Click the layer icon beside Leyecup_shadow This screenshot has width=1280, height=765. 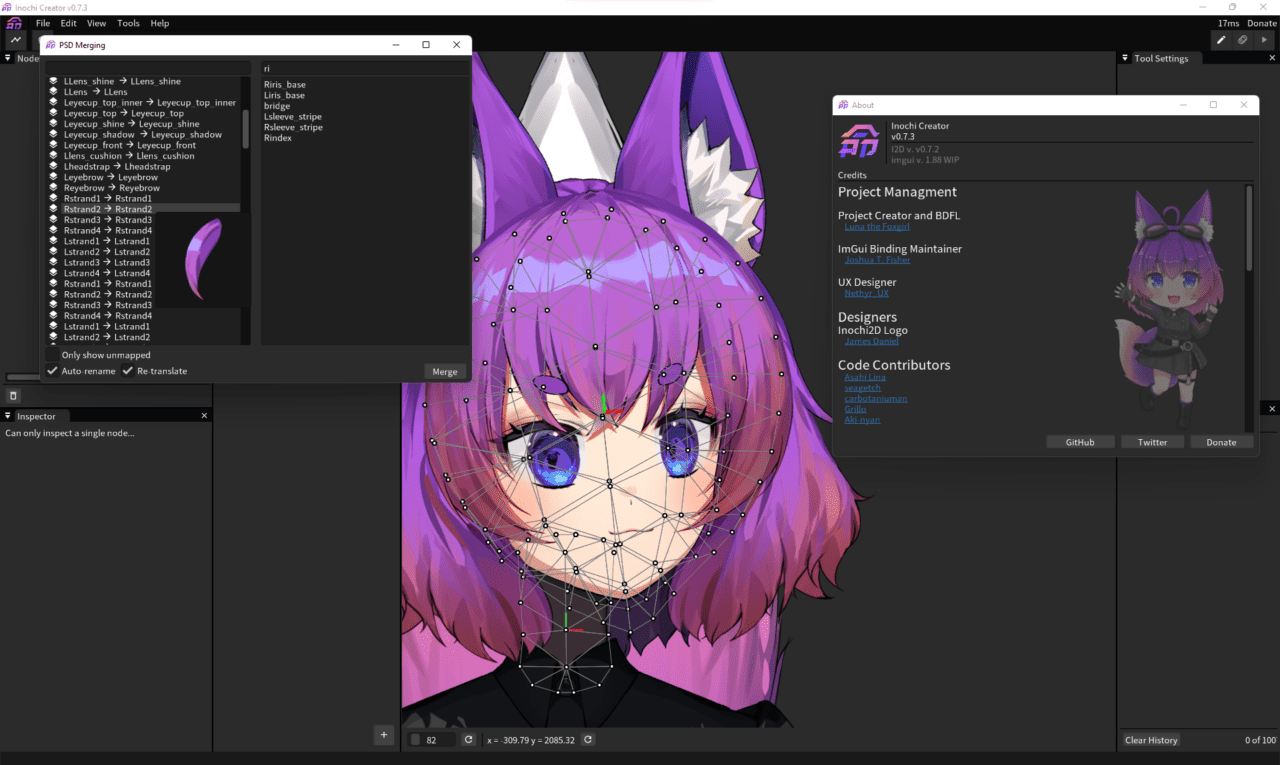[x=54, y=134]
